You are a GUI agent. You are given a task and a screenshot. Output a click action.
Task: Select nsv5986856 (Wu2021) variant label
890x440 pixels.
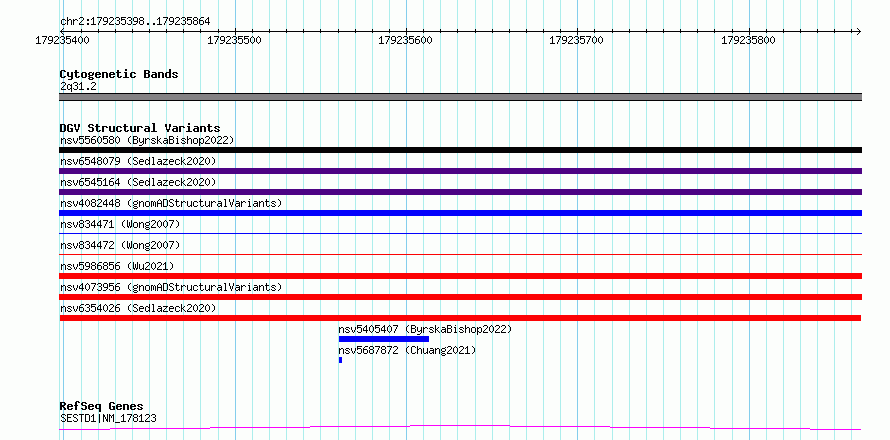click(117, 266)
